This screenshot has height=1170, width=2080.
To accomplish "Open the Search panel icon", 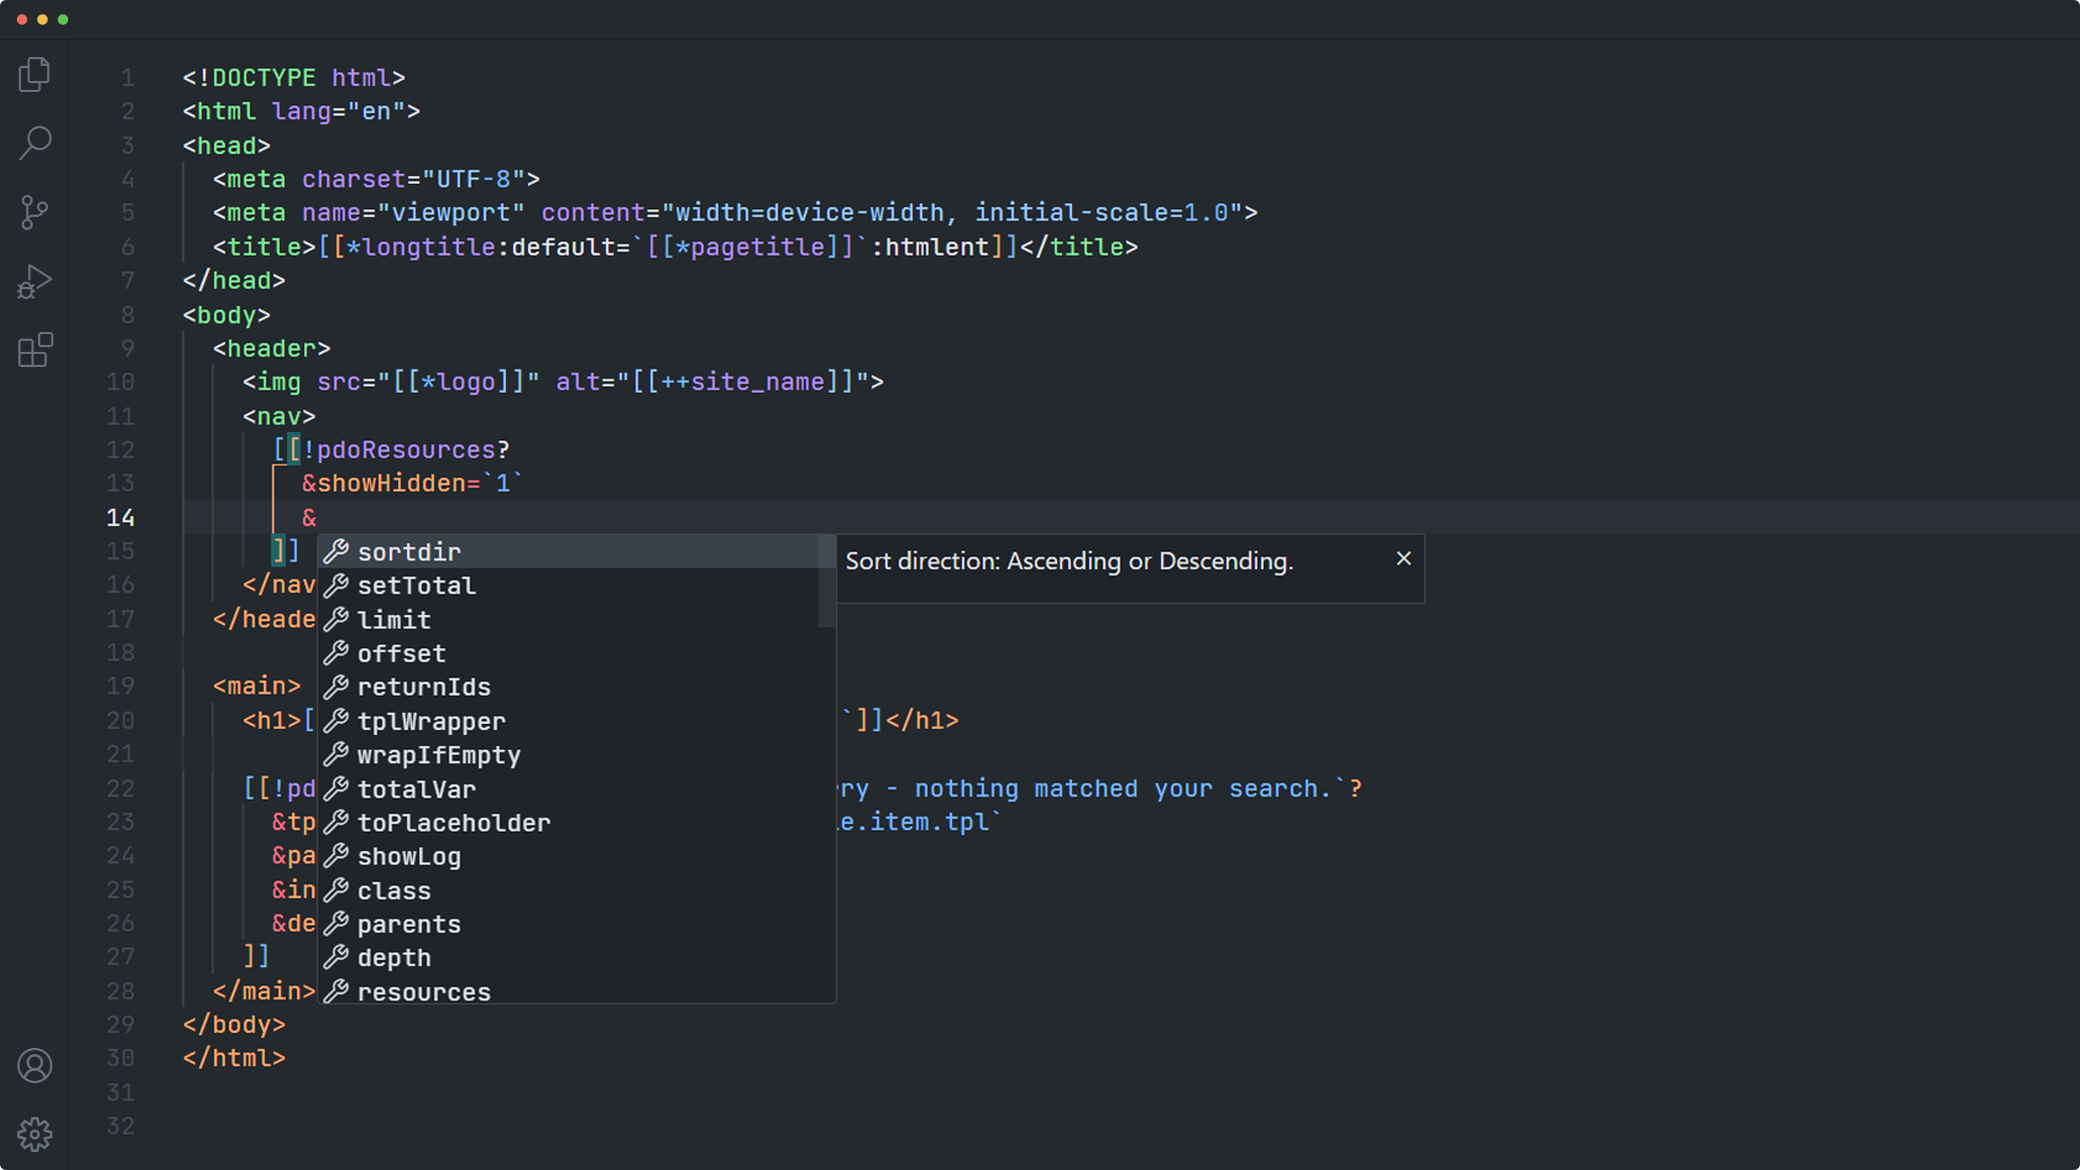I will [x=35, y=143].
